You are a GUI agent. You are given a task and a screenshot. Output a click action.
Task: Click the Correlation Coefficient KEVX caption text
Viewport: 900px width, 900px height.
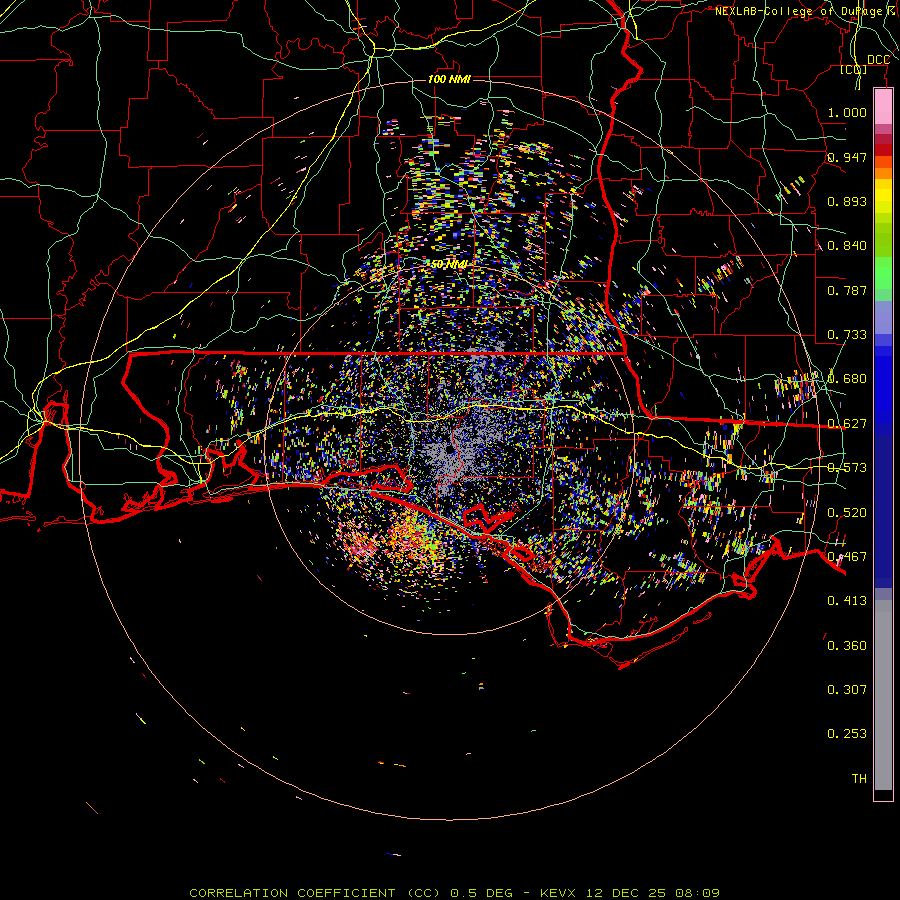tap(455, 893)
